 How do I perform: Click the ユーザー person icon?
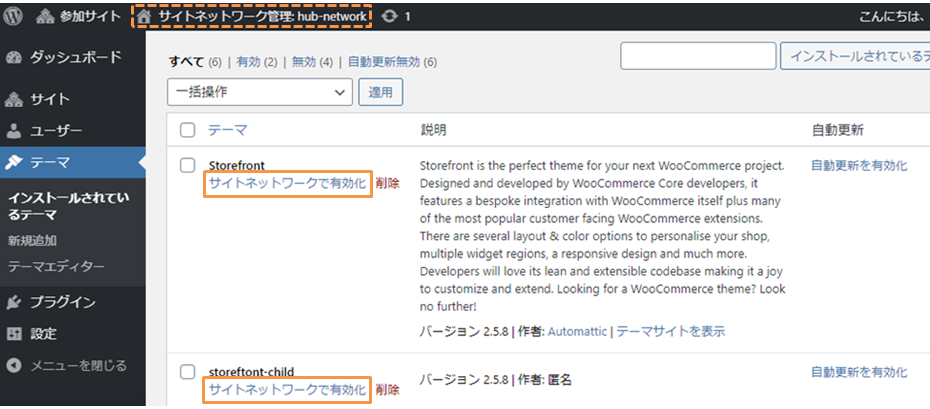click(14, 130)
